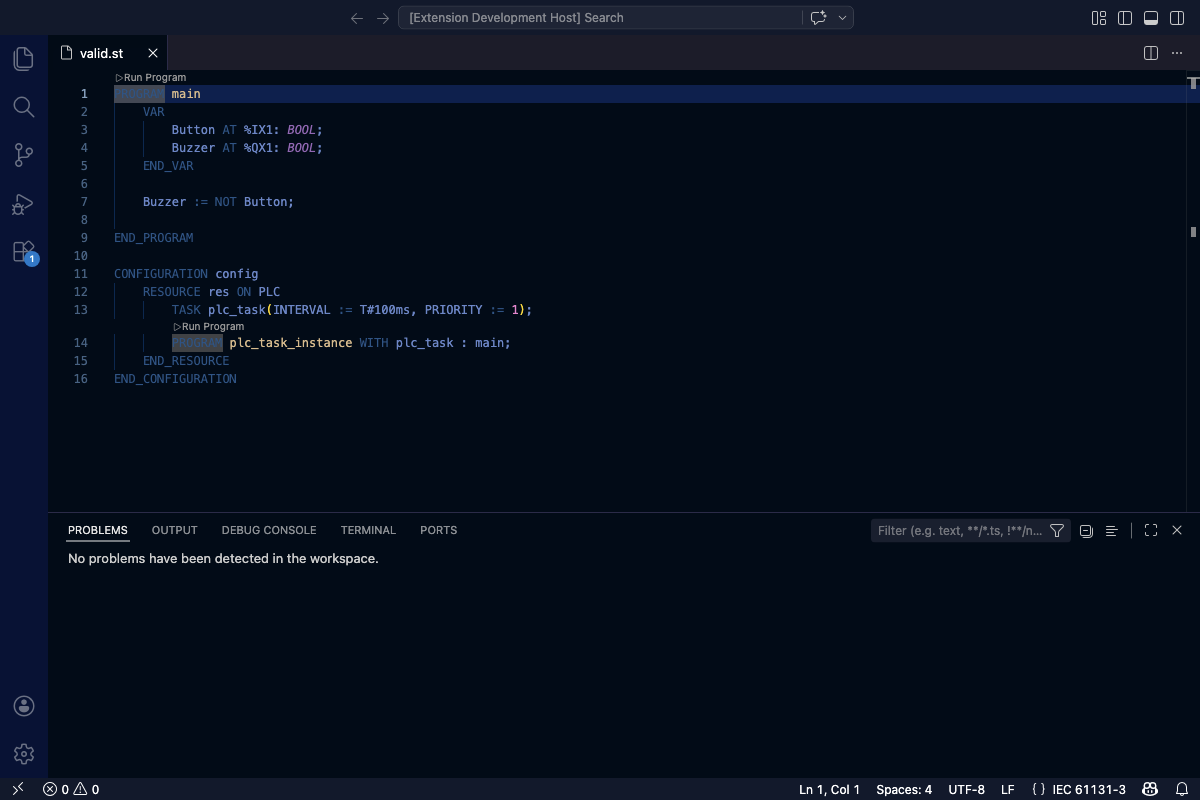This screenshot has width=1200, height=800.
Task: Open the Extensions view with badge
Action: coord(24,252)
